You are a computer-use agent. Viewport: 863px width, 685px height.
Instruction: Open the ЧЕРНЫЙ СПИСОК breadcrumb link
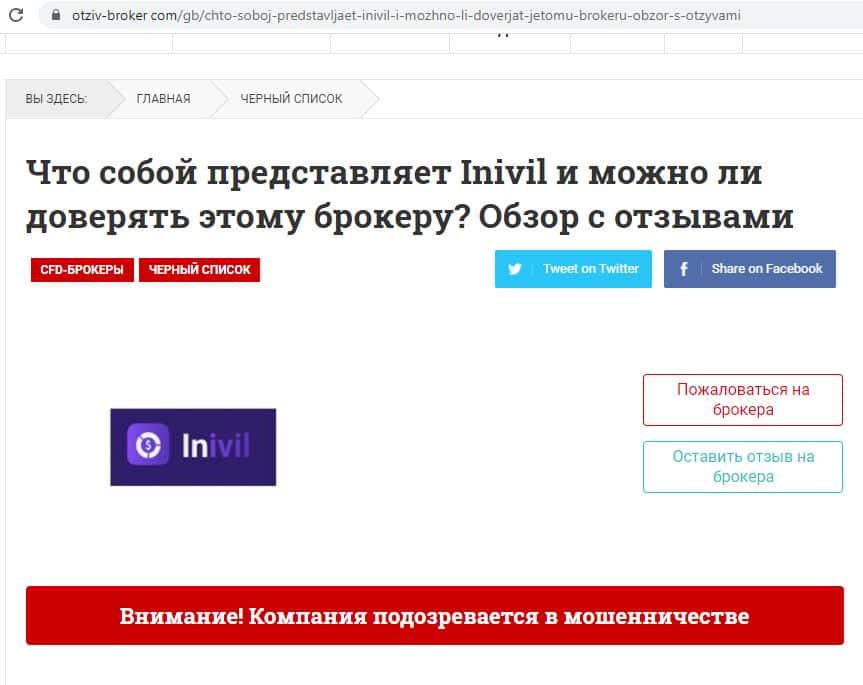[x=291, y=99]
